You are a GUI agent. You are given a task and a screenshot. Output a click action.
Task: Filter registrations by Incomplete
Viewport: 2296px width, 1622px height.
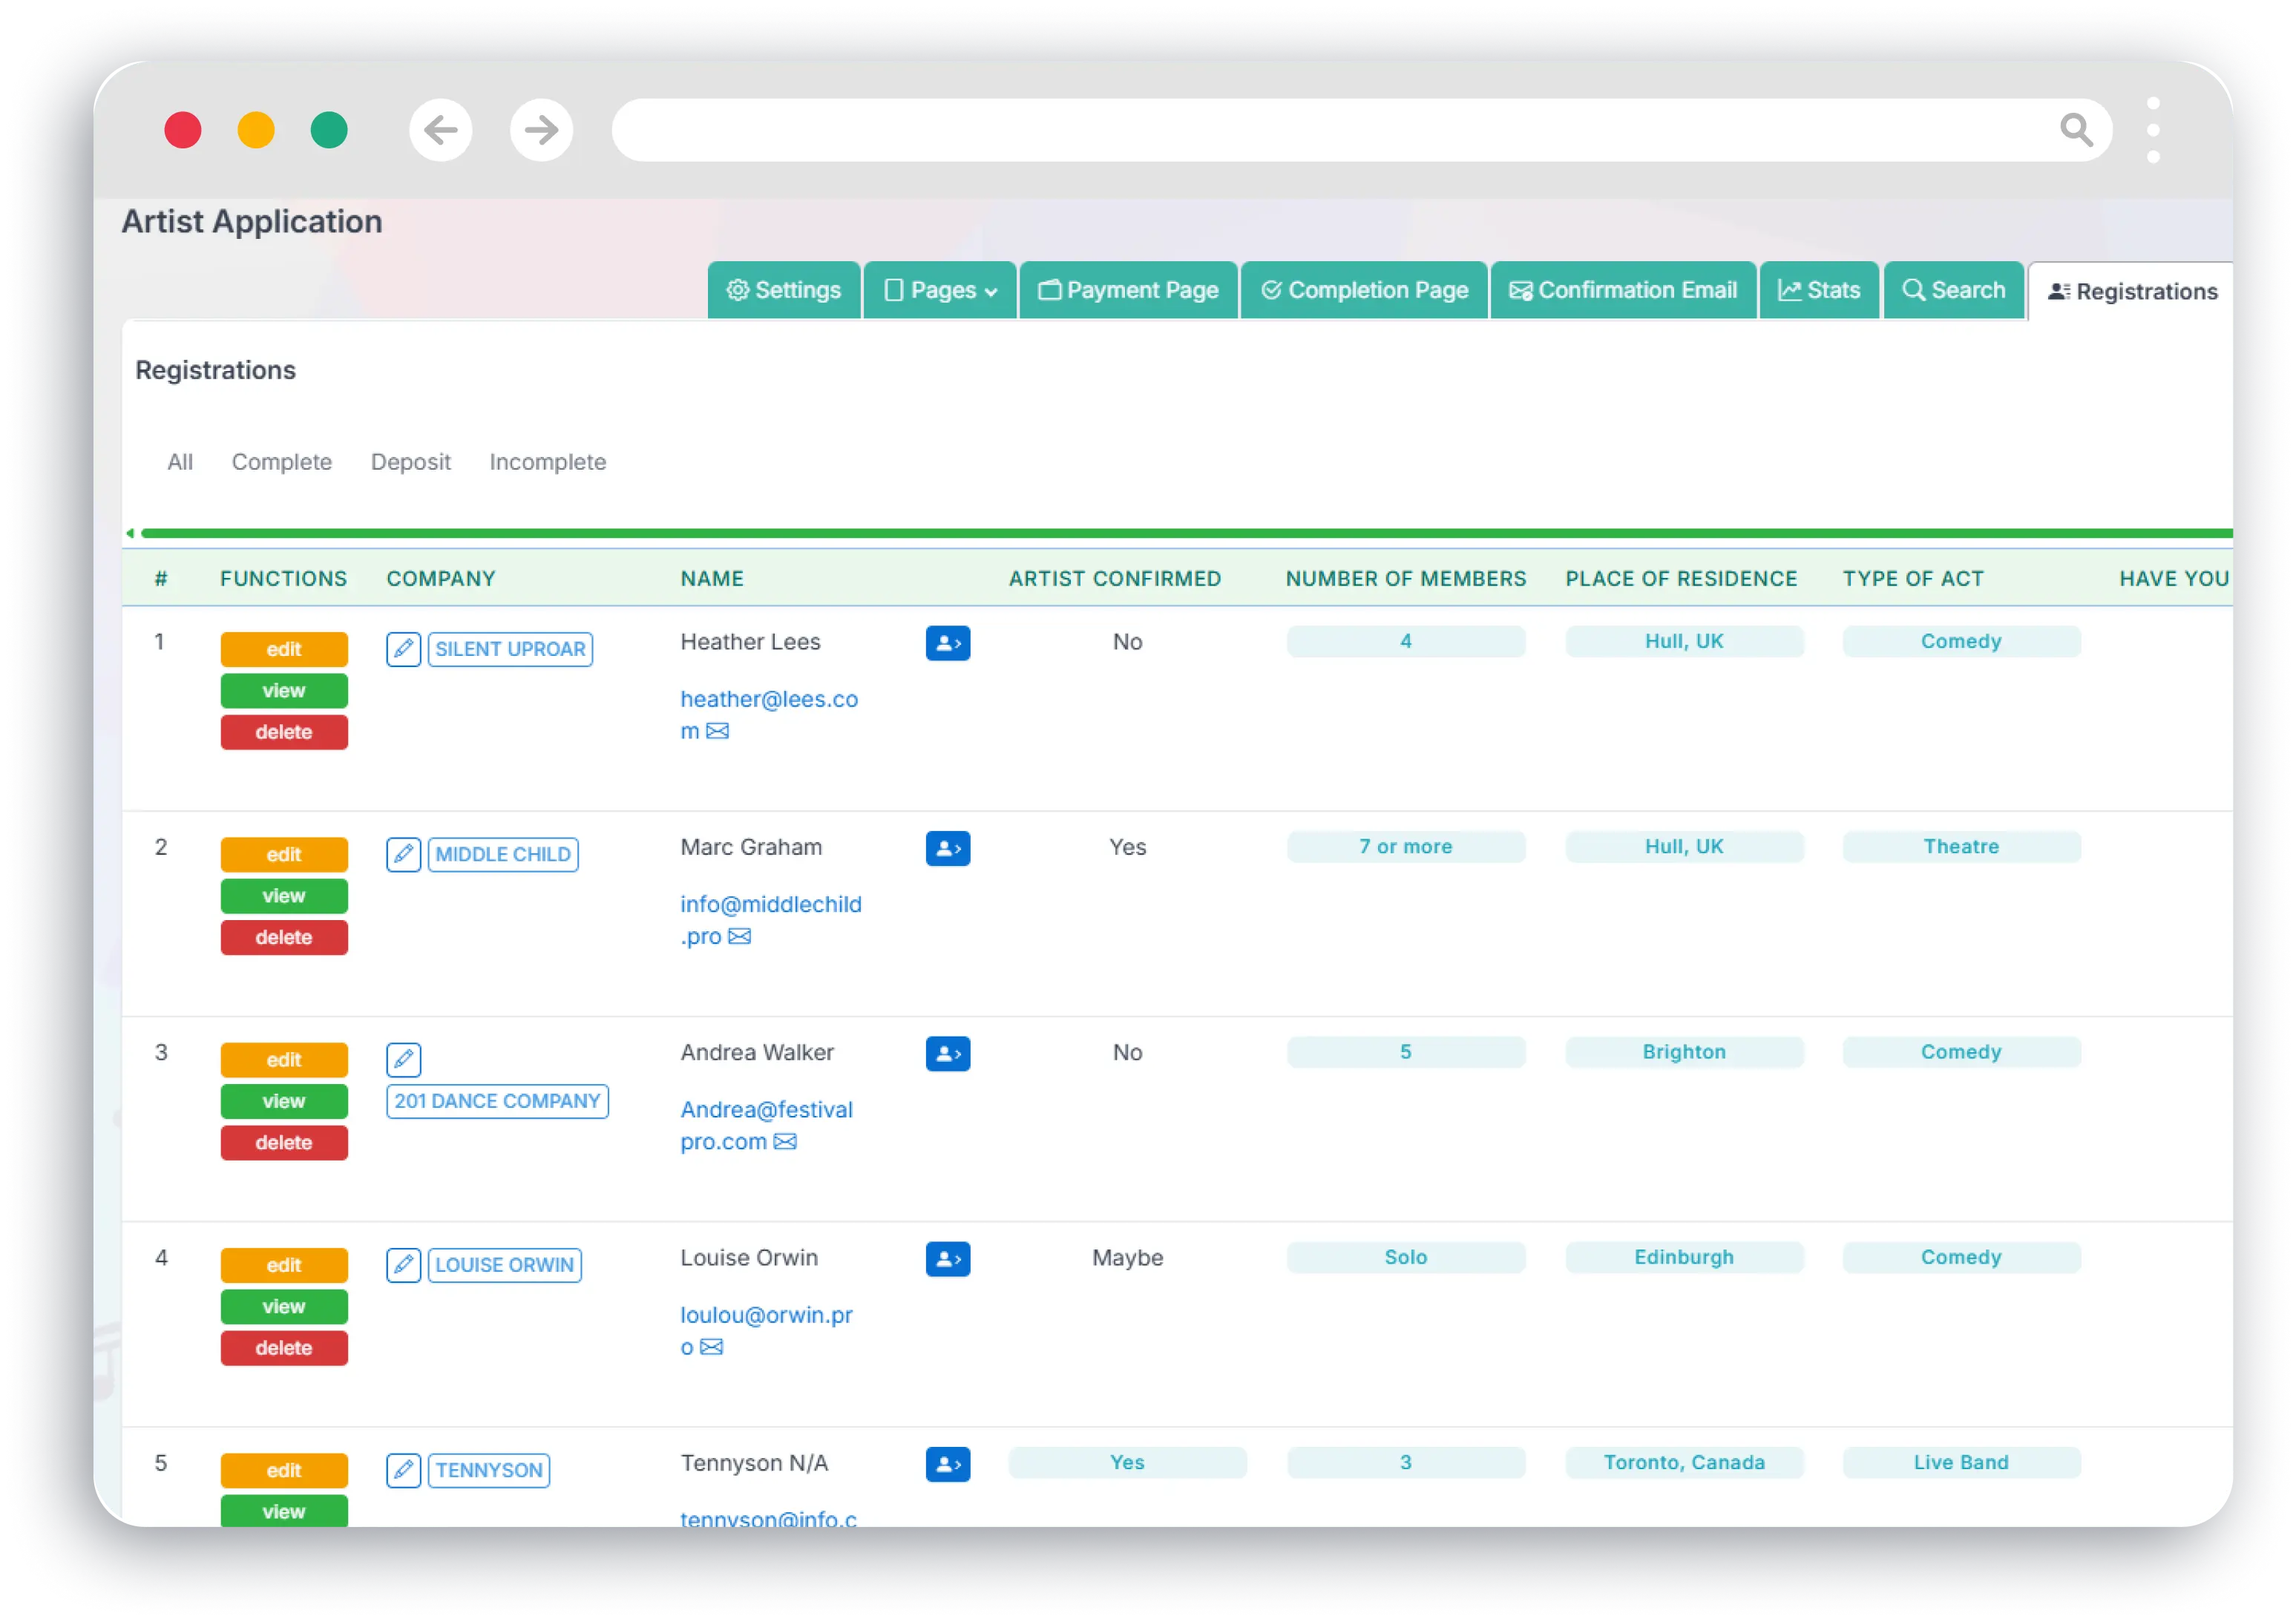(x=547, y=462)
